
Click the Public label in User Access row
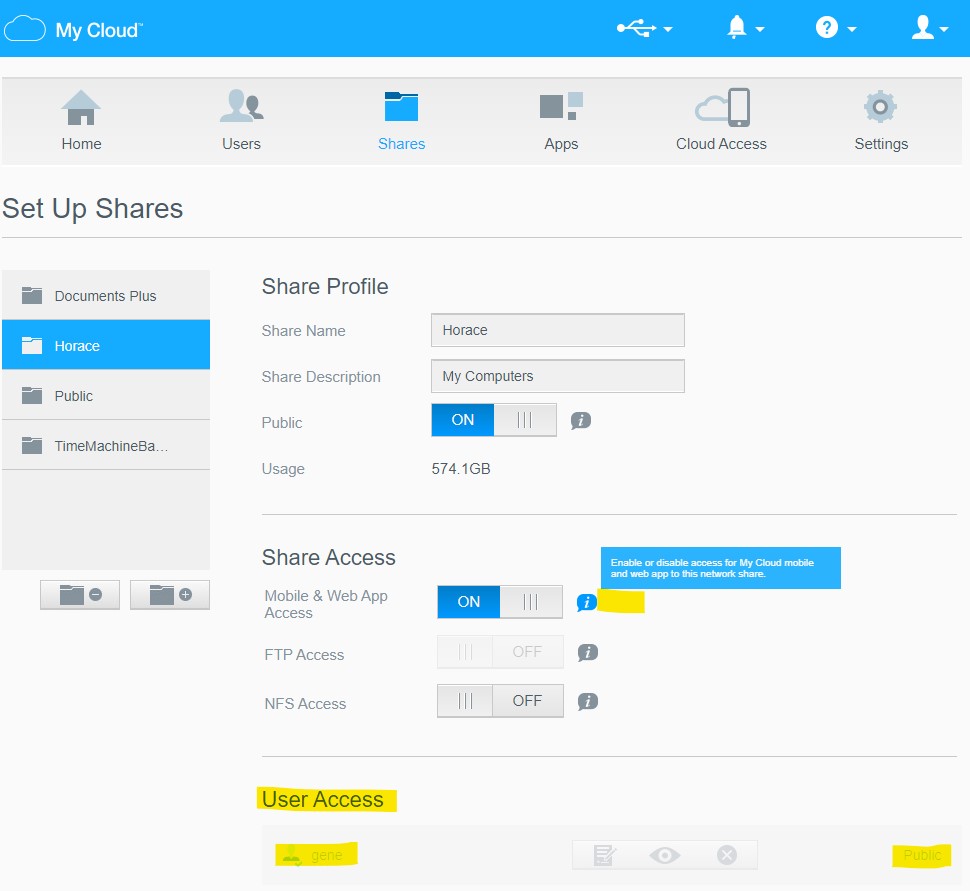tap(922, 855)
